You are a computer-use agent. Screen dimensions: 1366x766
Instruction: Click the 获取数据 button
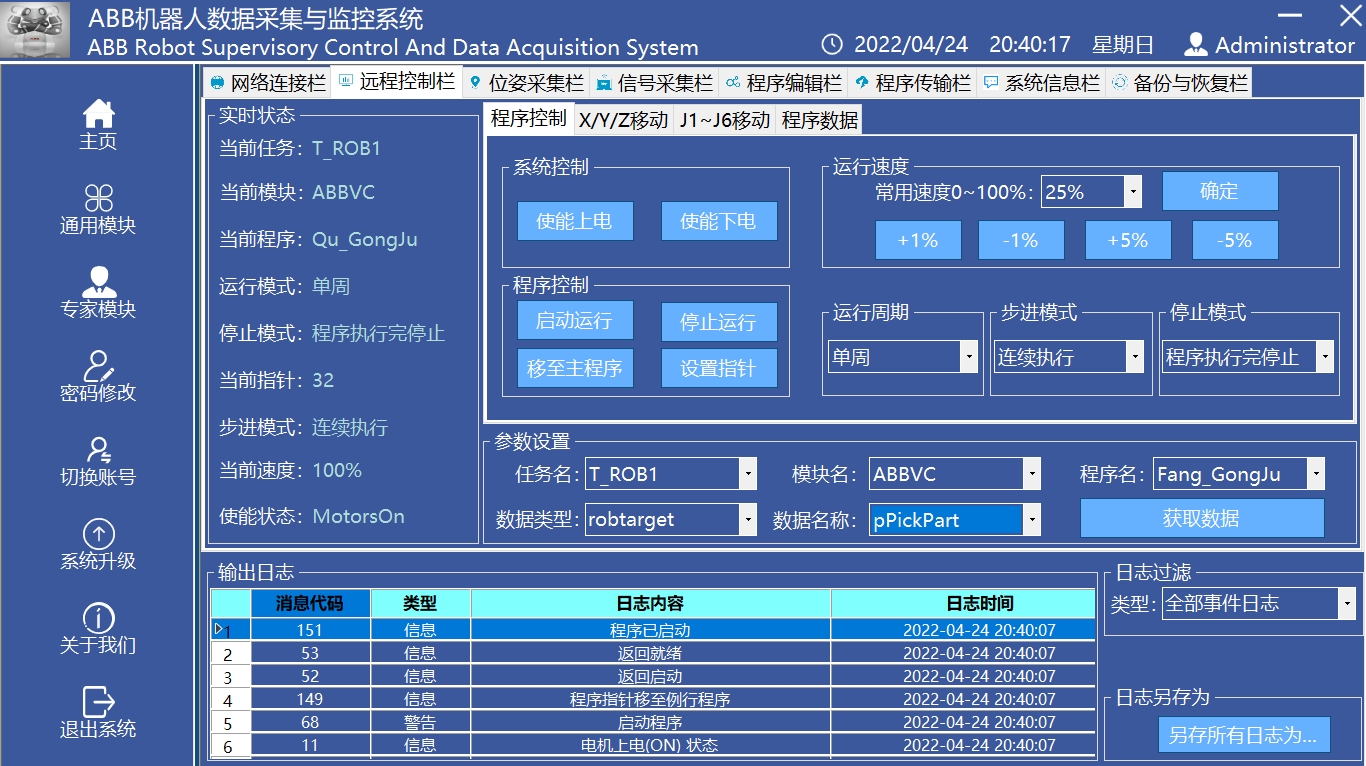(x=1202, y=518)
